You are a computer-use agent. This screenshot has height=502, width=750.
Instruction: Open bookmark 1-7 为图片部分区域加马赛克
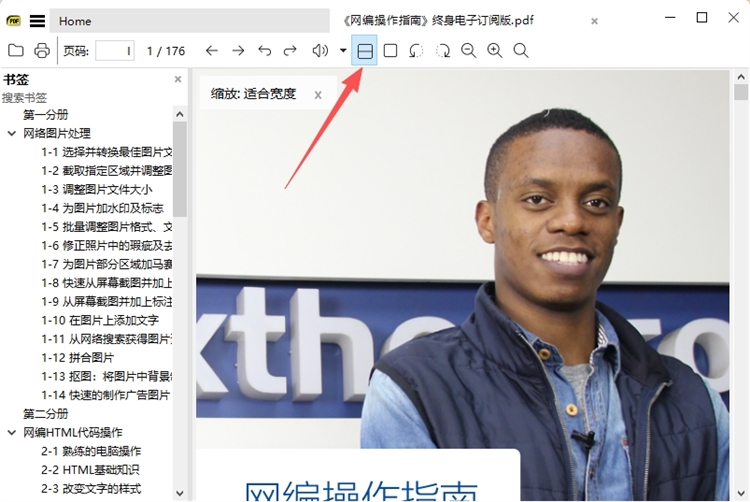[107, 264]
